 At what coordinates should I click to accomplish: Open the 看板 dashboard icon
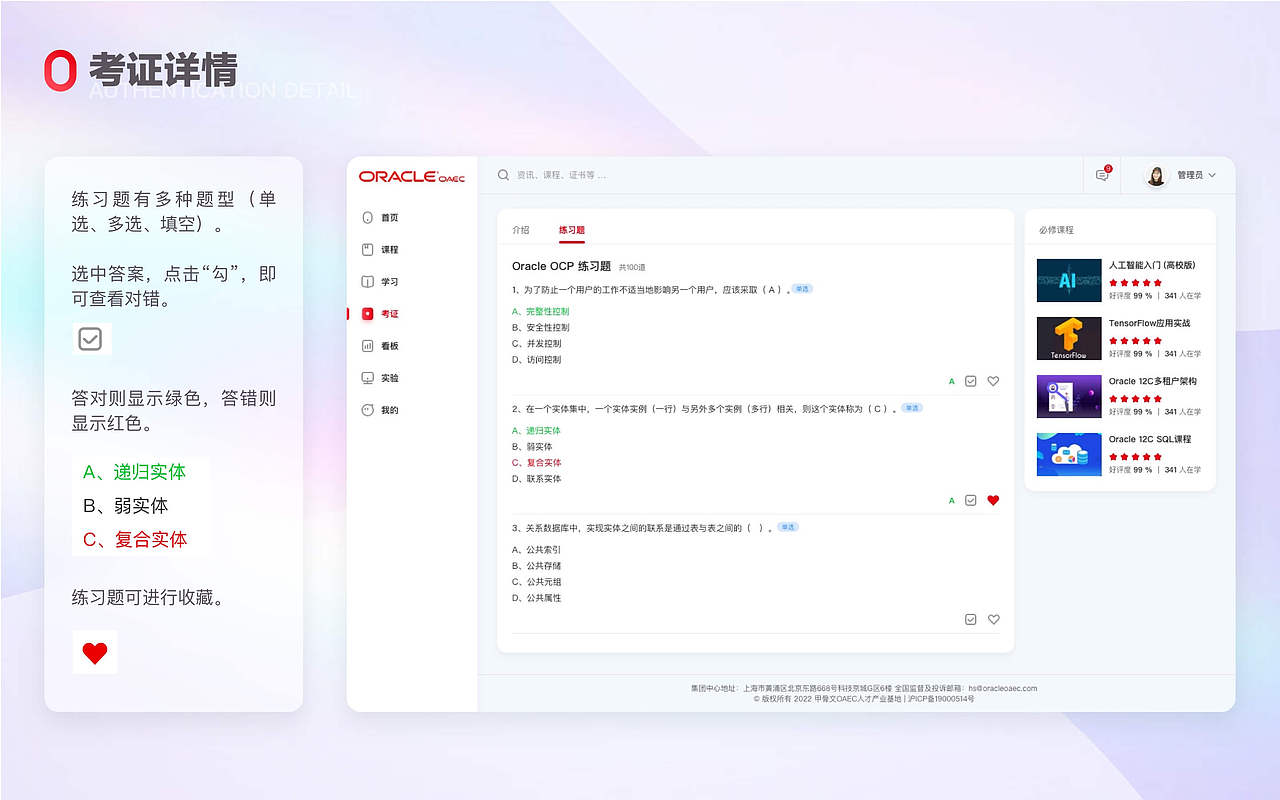369,346
